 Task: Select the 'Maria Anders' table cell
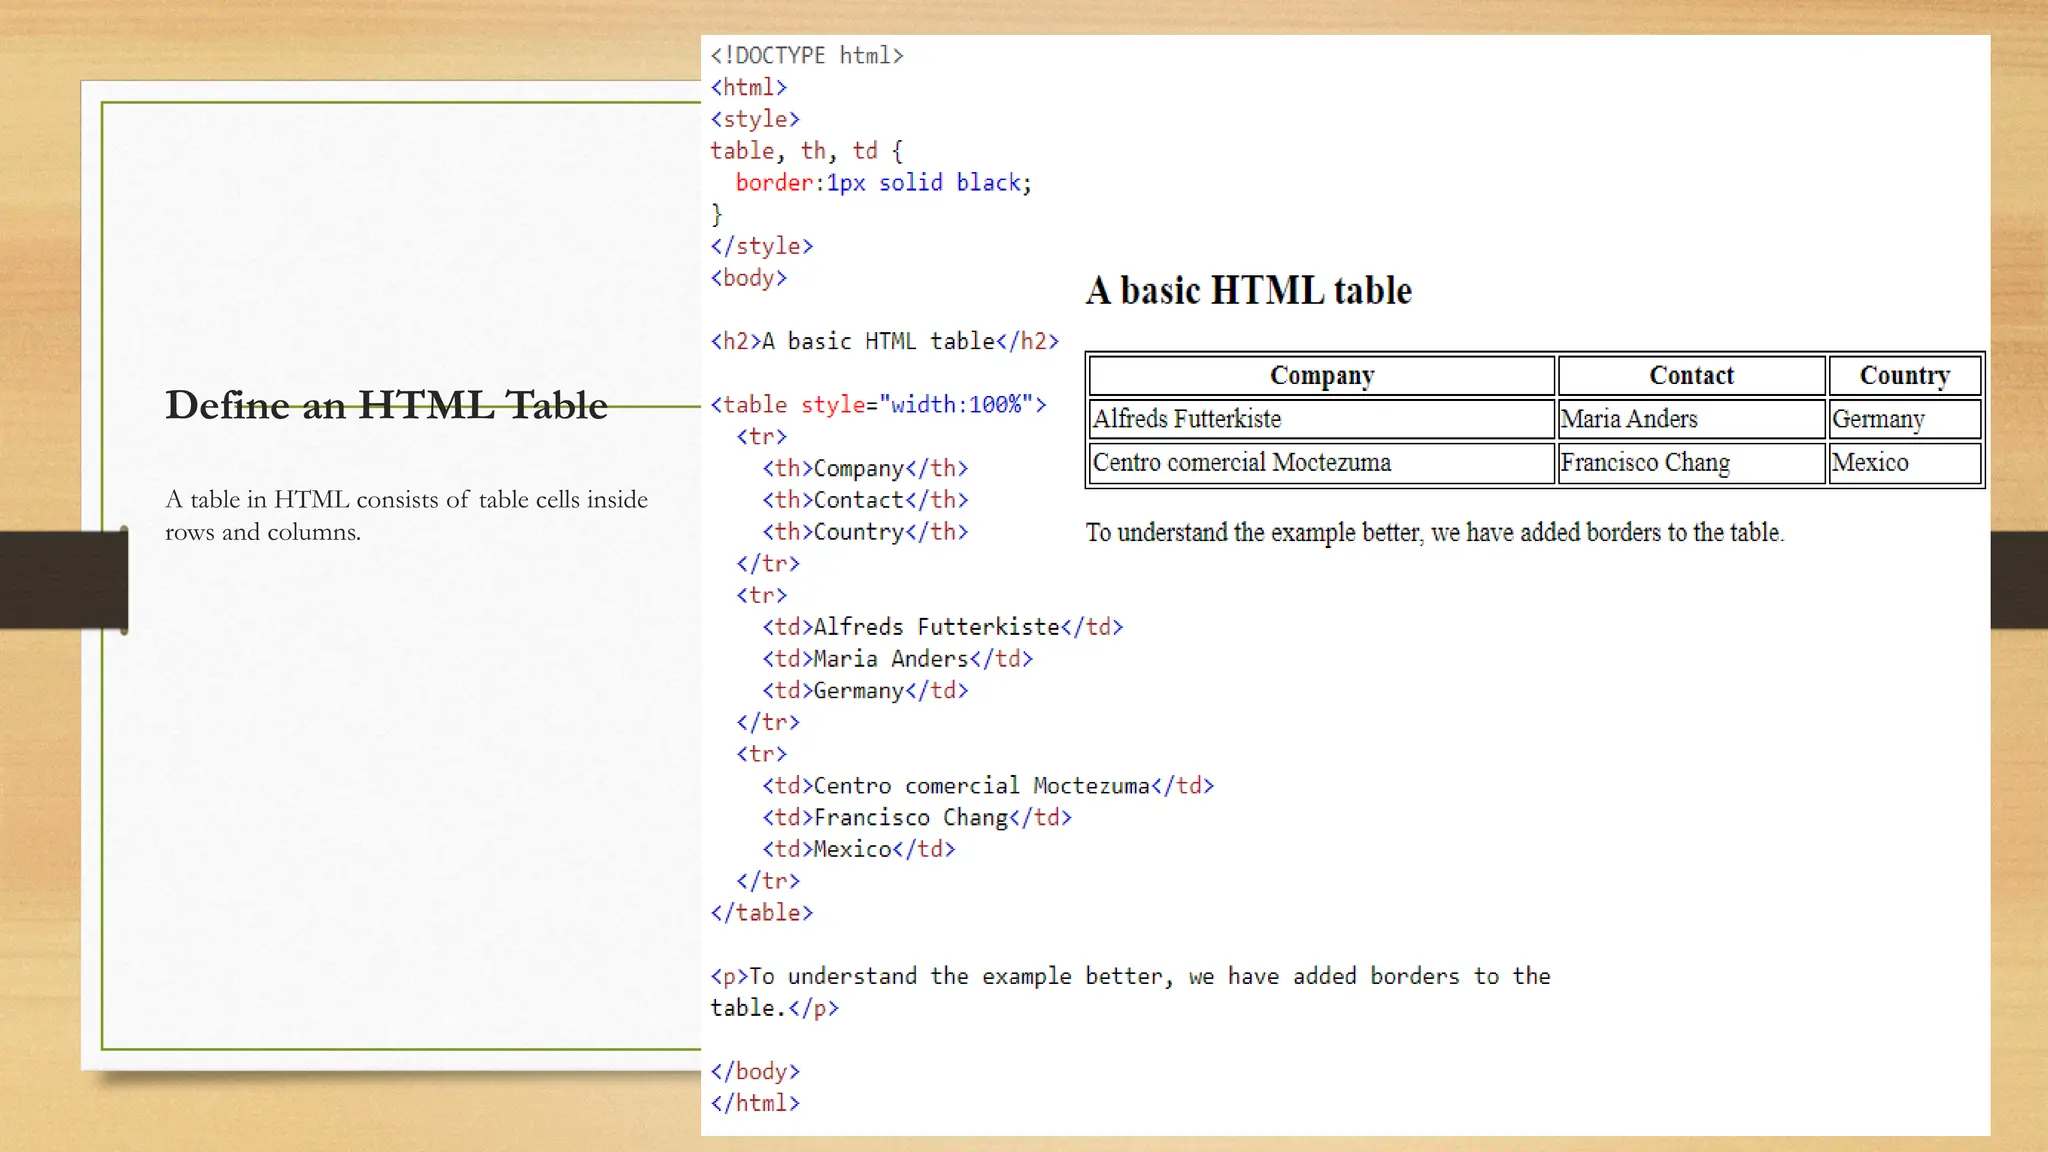tap(1691, 419)
